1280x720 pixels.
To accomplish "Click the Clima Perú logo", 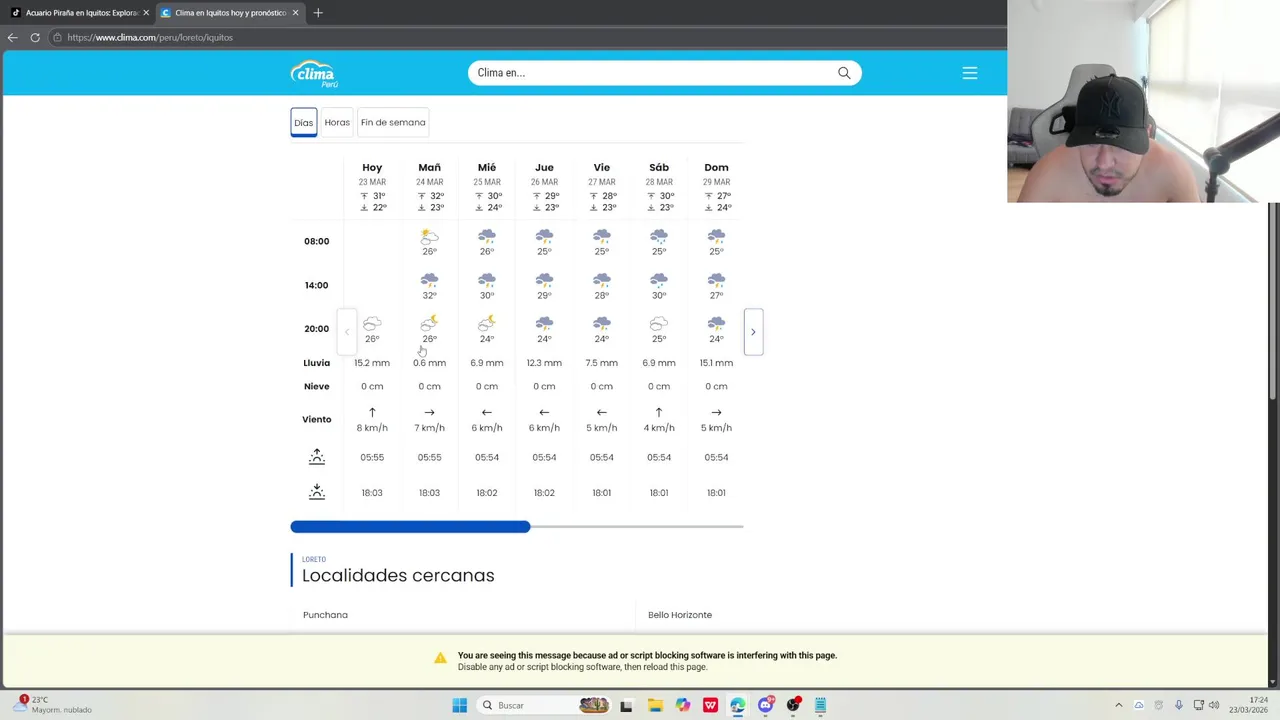I will pos(314,73).
